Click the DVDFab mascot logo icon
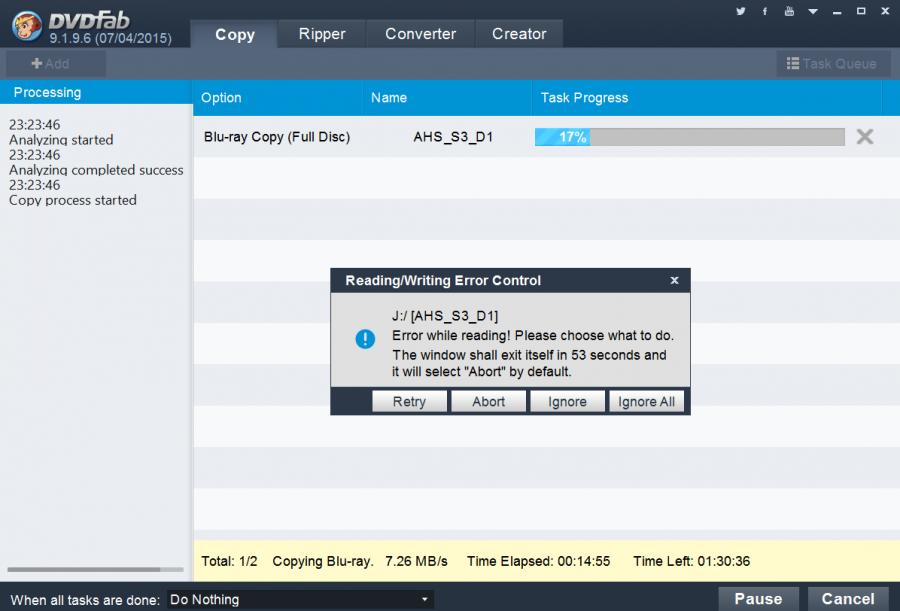 coord(26,26)
